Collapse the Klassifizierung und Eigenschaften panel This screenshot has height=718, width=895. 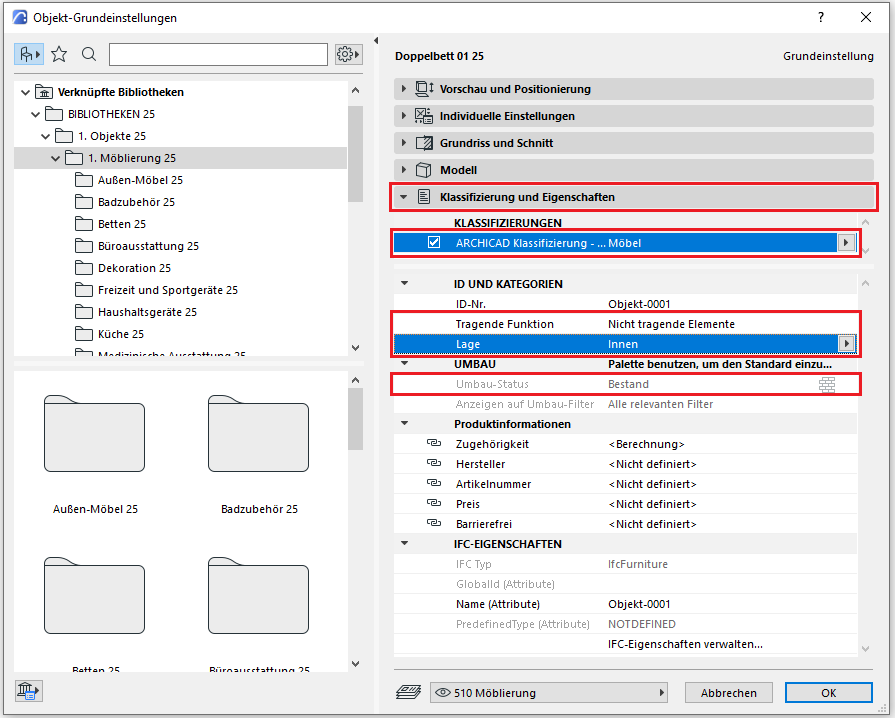tap(403, 197)
